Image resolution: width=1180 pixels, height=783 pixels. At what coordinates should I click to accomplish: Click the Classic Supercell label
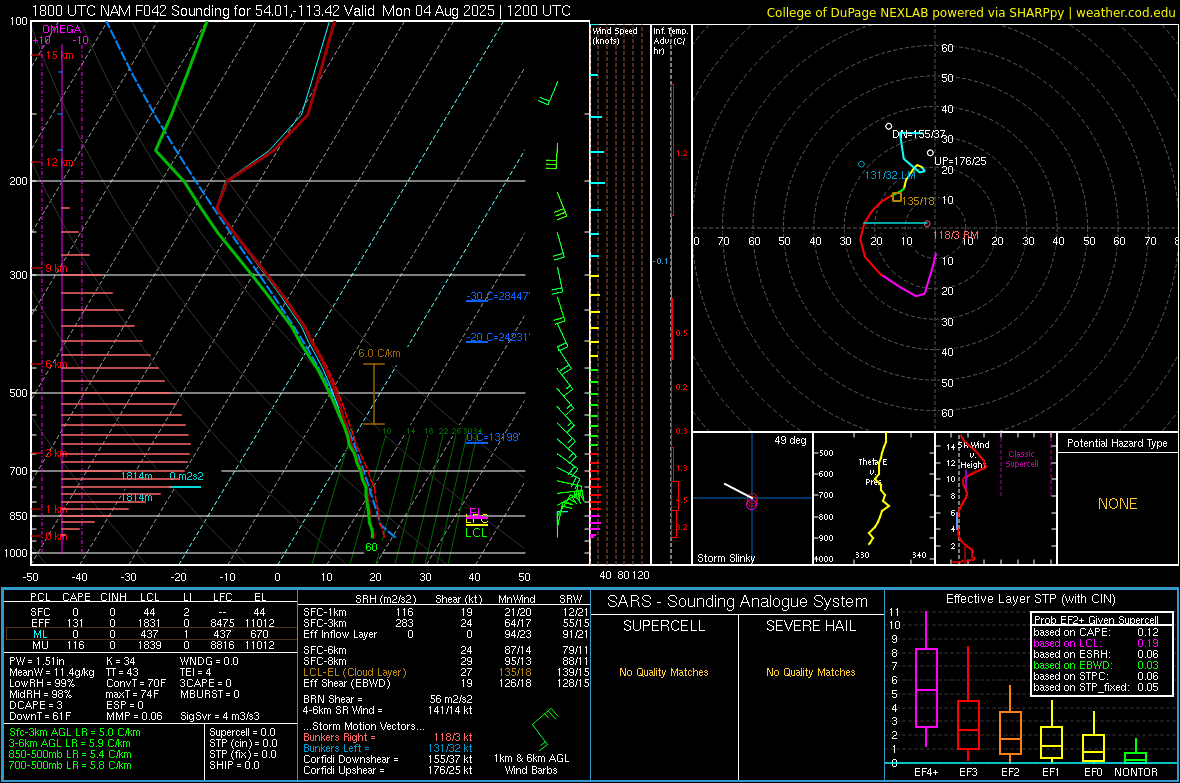(x=1021, y=459)
